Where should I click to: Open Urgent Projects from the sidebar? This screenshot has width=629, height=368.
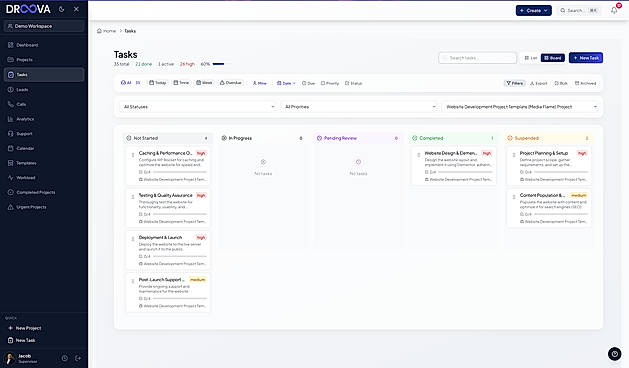click(44, 207)
